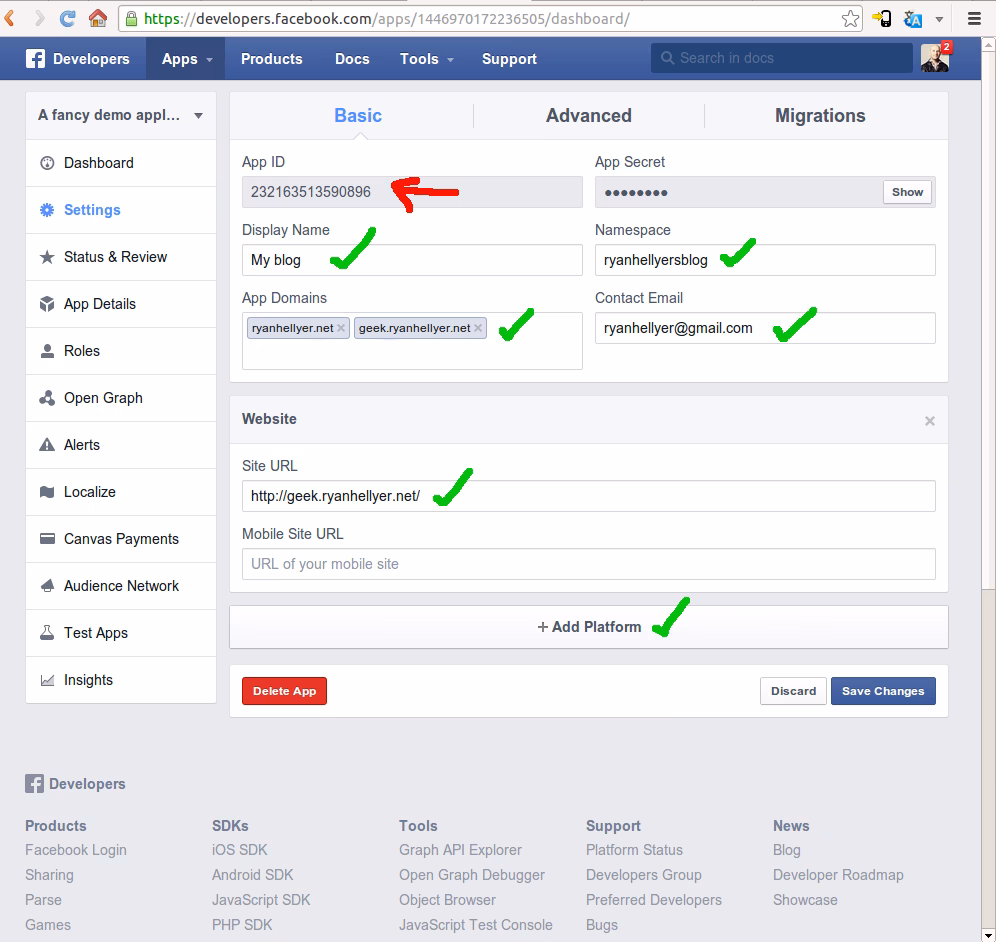Remove the ryanhellyer.net domain tag

(x=341, y=328)
